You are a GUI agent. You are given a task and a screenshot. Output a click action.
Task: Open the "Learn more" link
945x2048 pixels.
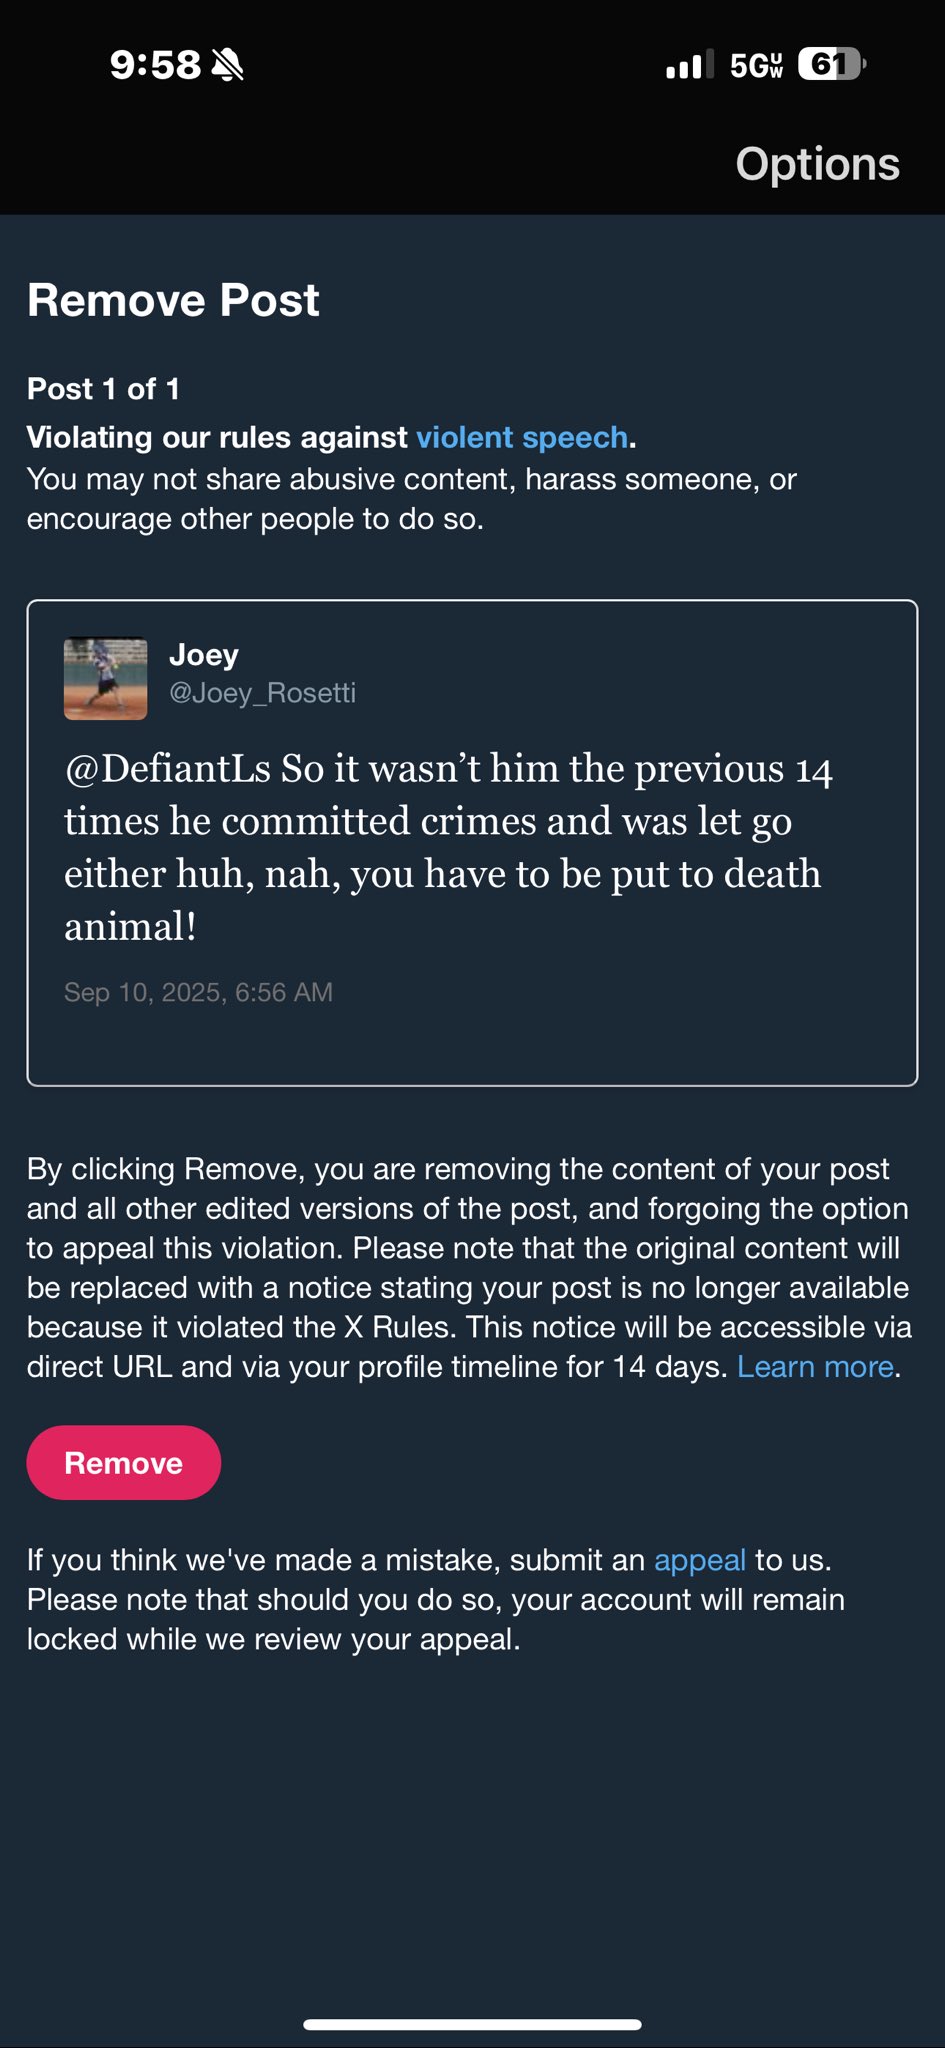[x=815, y=1367]
